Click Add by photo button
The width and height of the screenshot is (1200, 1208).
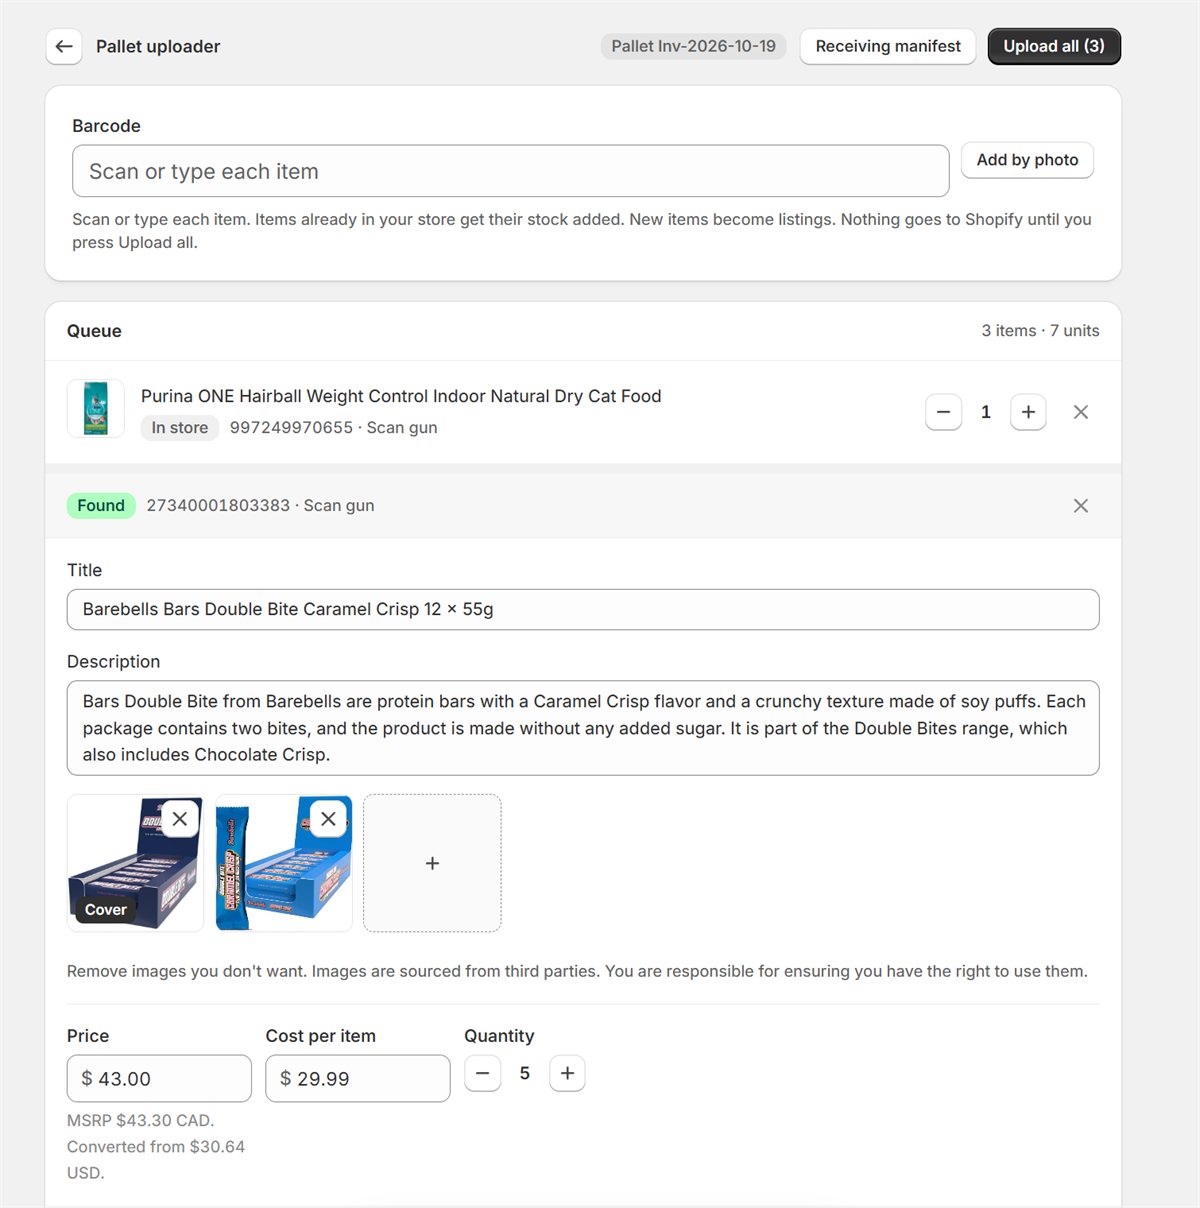1027,160
